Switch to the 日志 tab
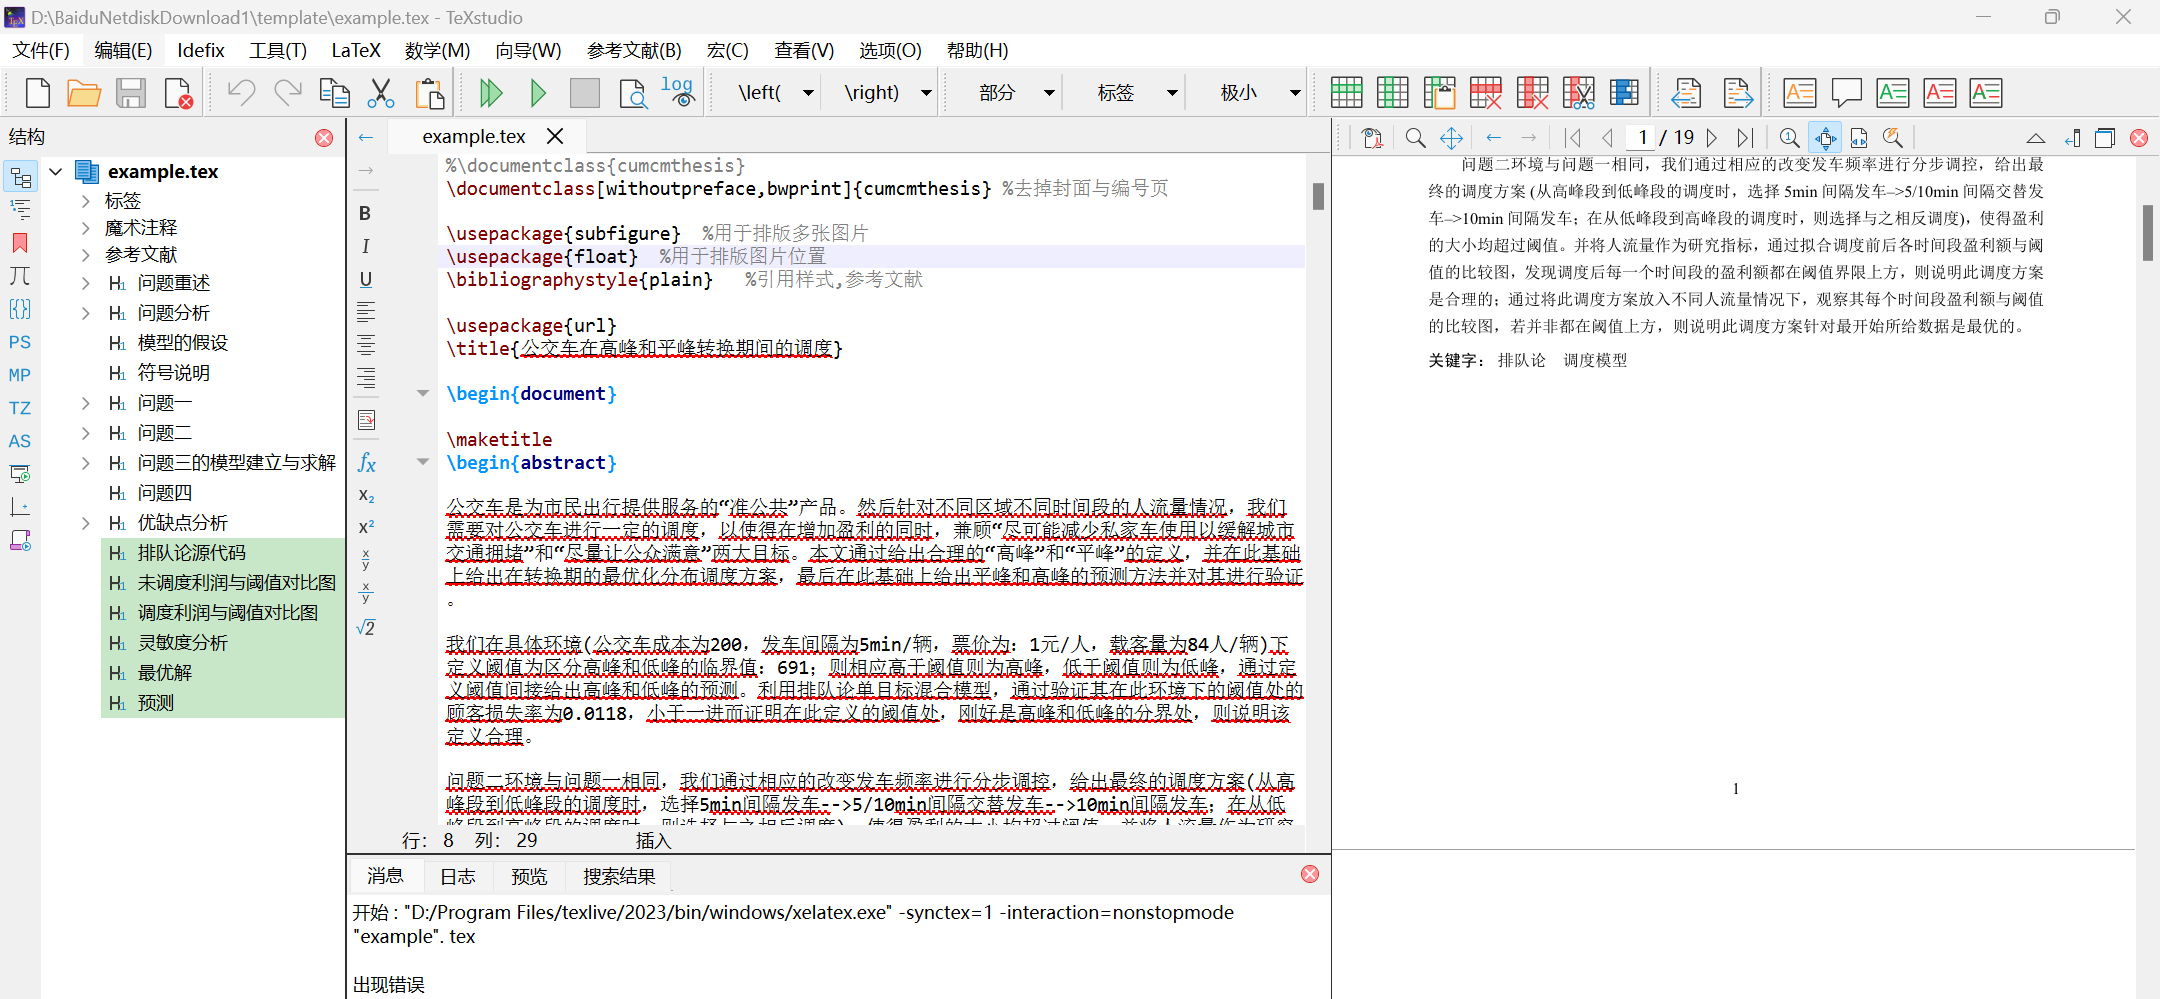Viewport: 2160px width, 999px height. click(x=458, y=877)
